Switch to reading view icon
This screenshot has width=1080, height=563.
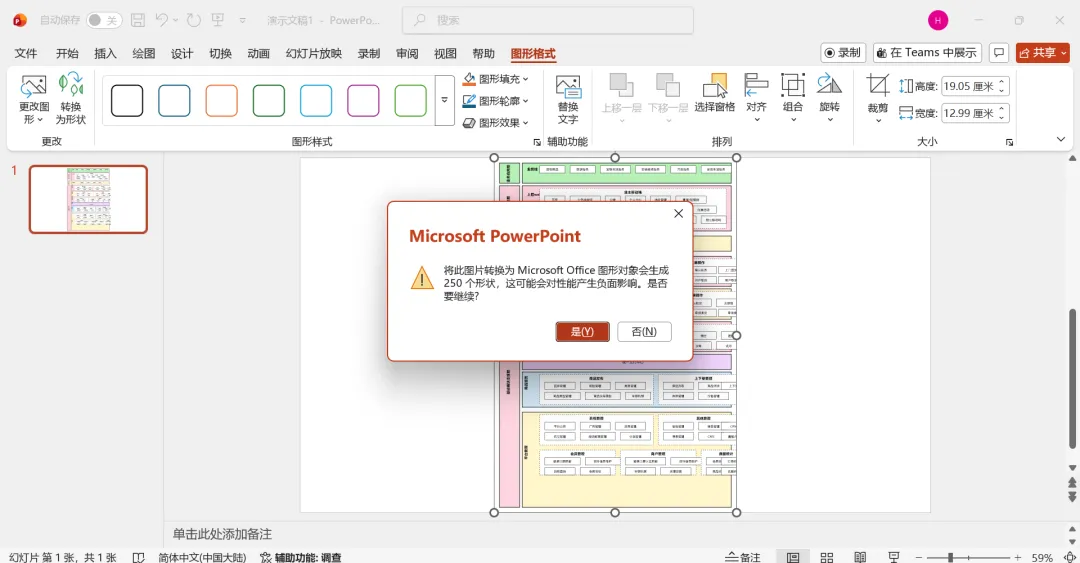click(x=860, y=557)
